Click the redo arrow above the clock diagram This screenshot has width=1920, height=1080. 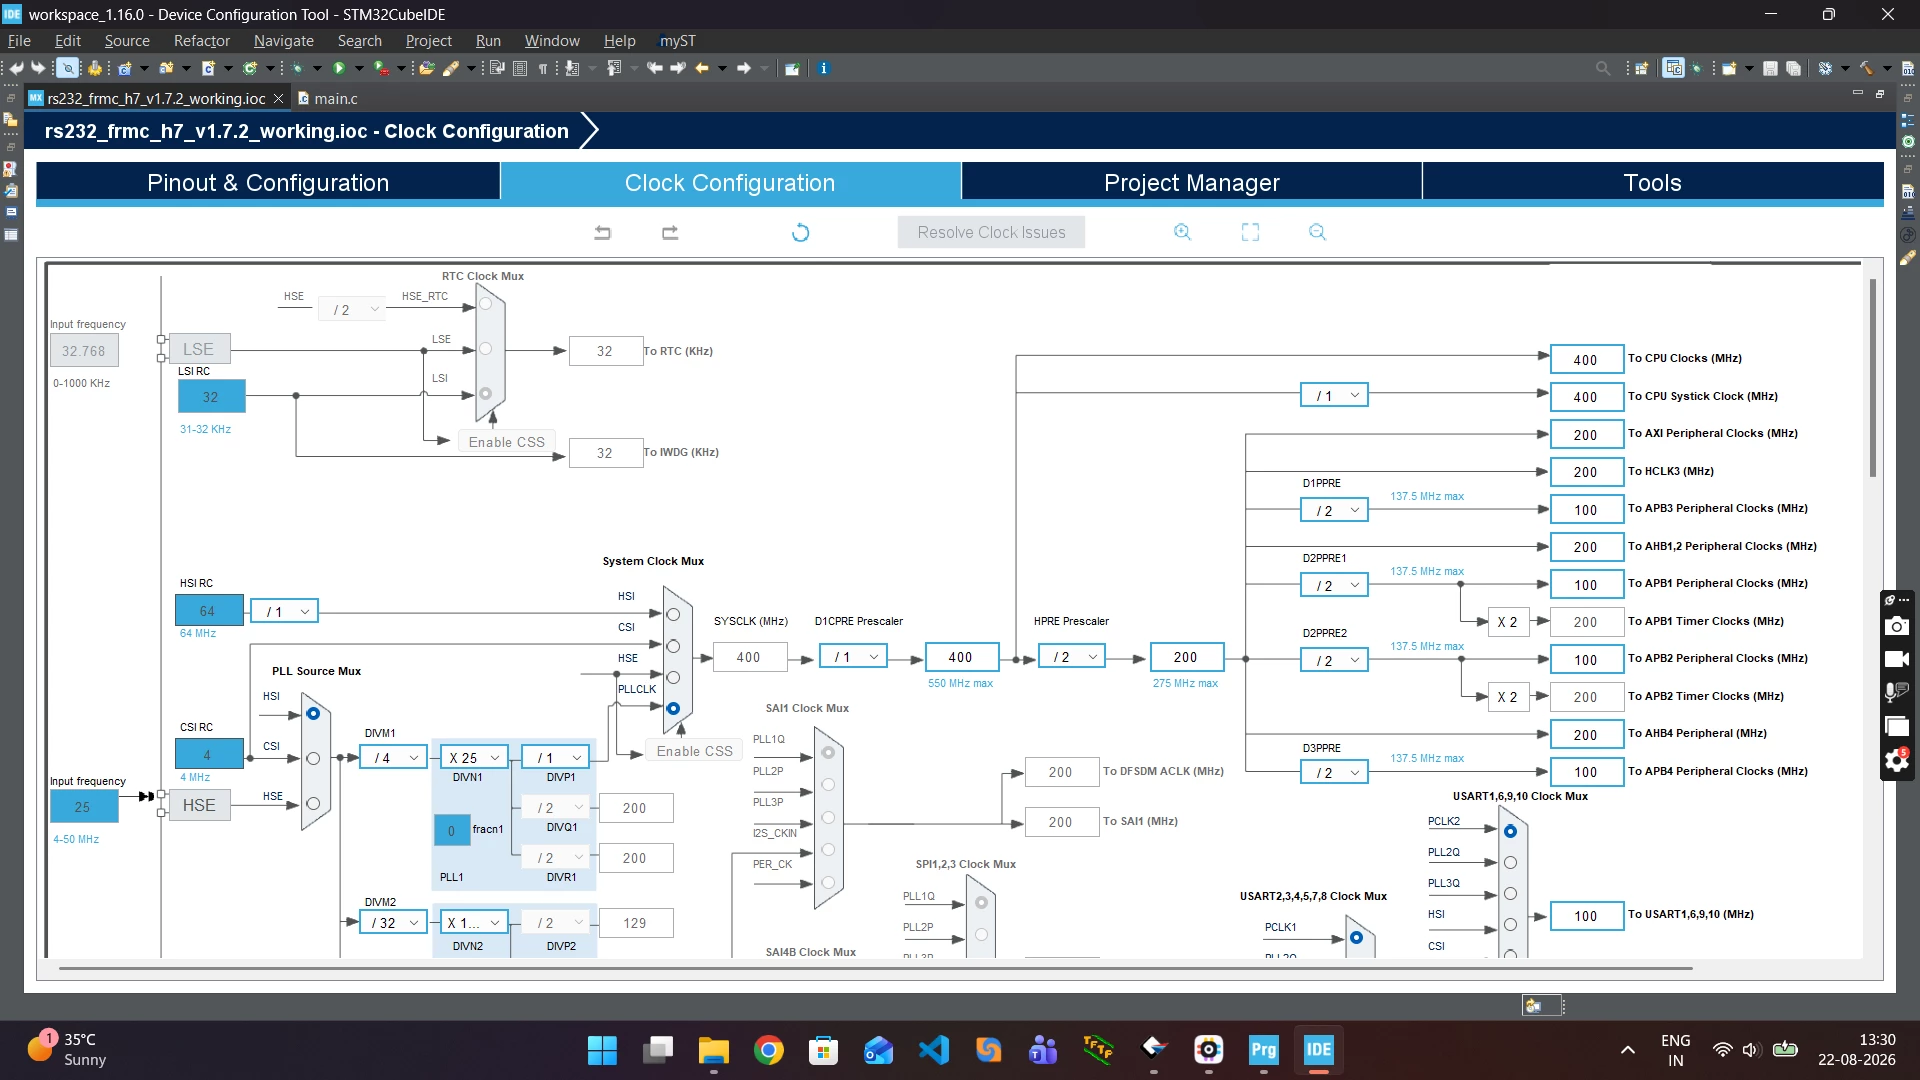coord(670,233)
